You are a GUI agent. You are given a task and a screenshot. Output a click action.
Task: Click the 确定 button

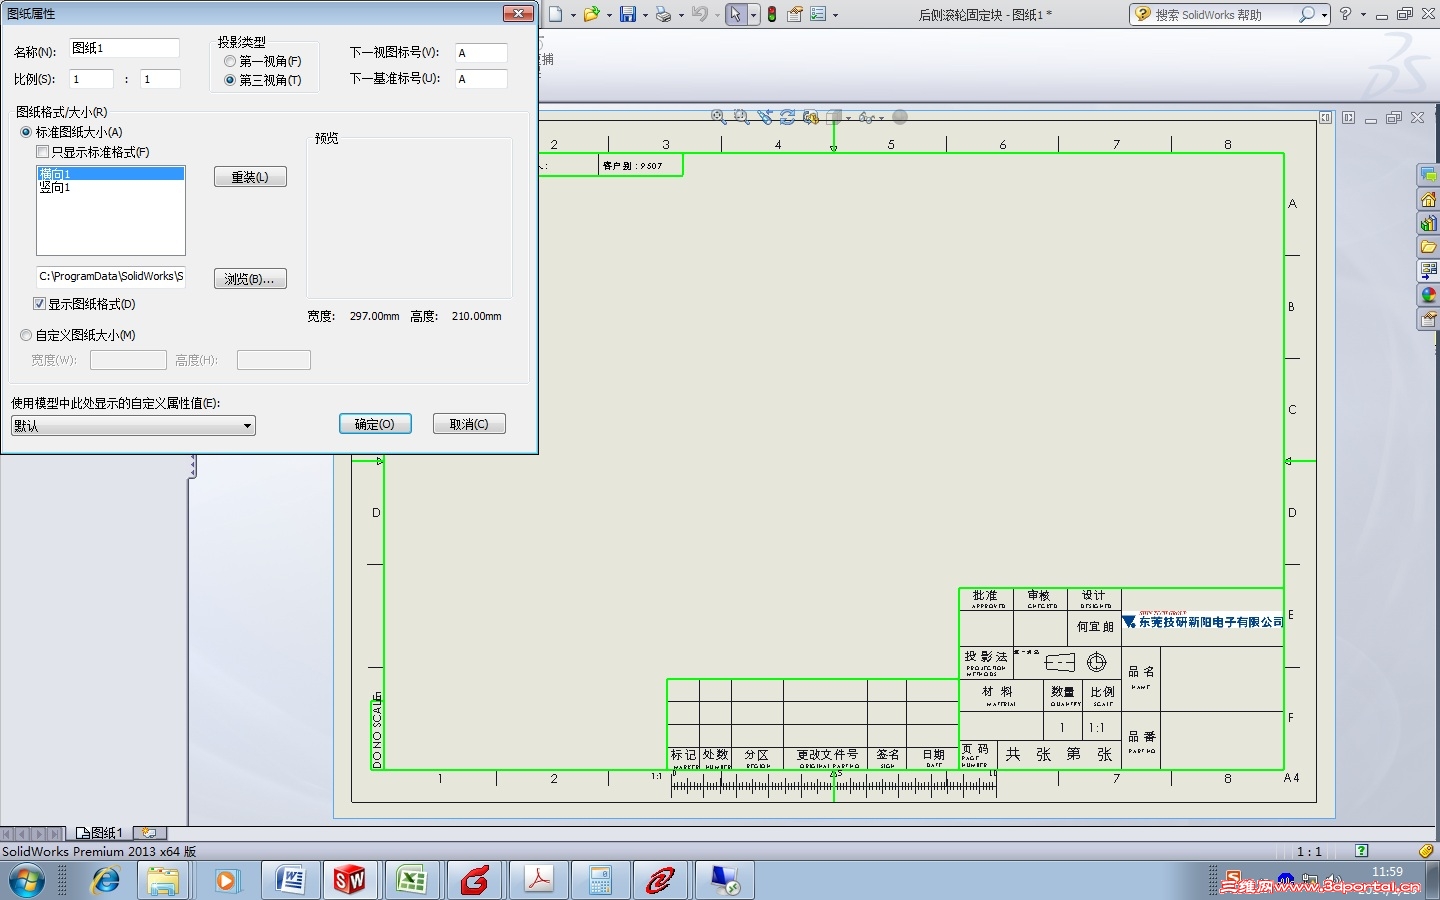coord(375,424)
